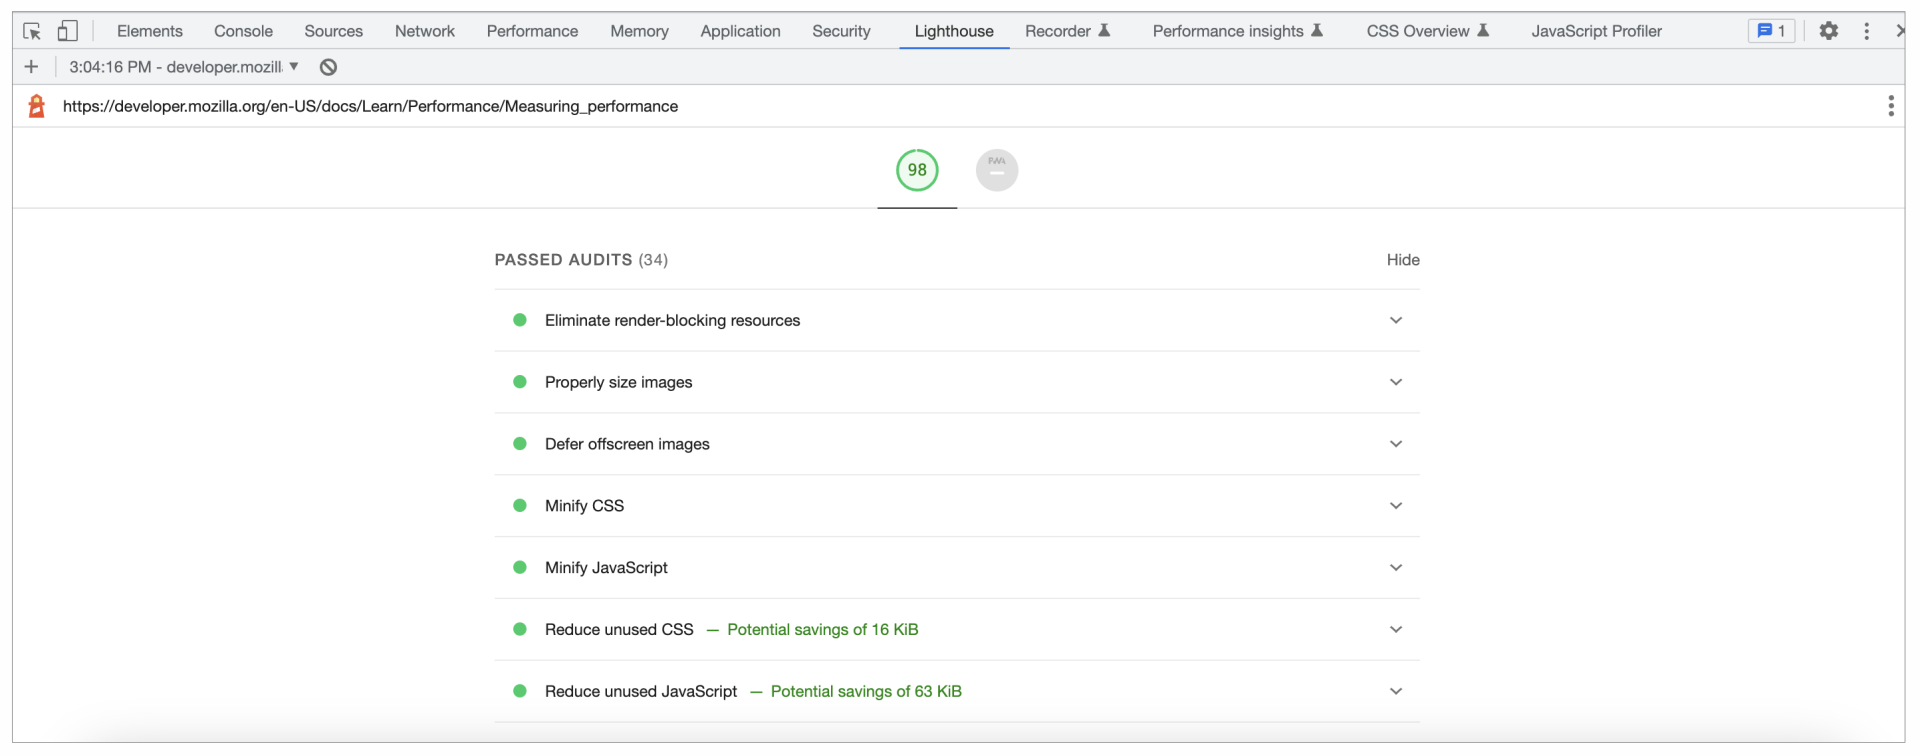
Task: Toggle the device toolbar icon
Action: click(x=67, y=31)
